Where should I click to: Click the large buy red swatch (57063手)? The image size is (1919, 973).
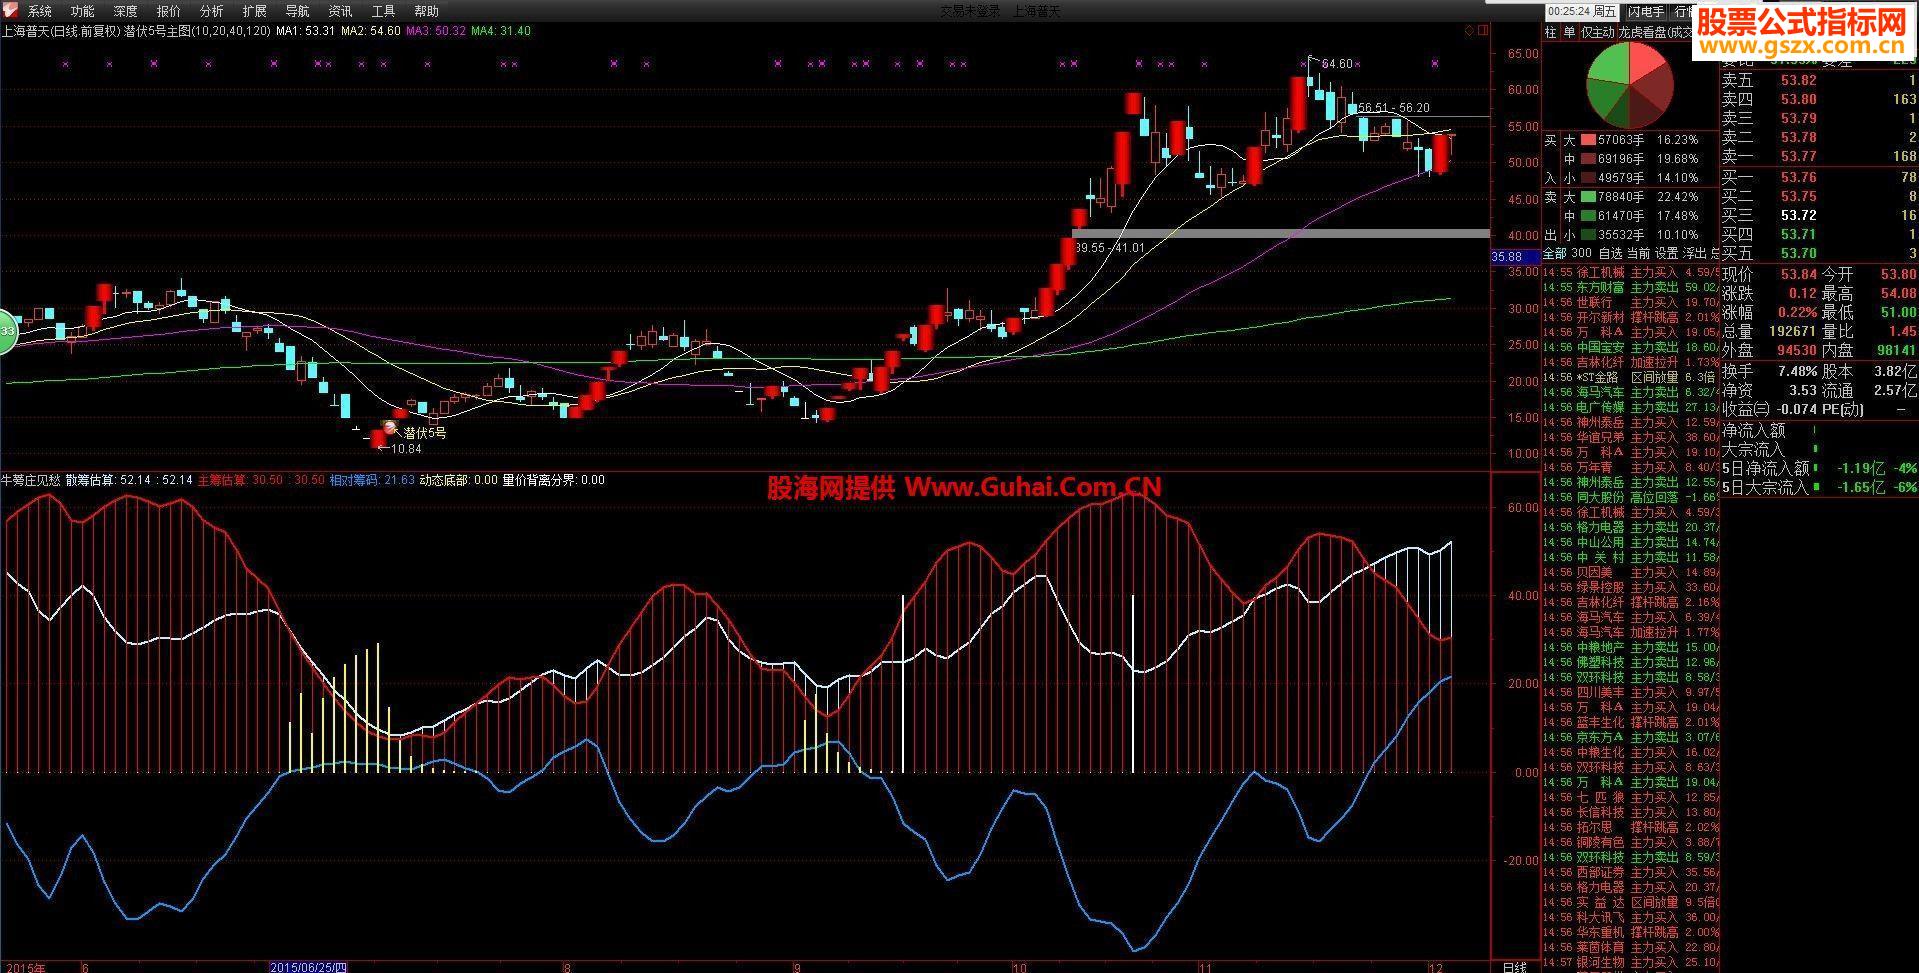pos(1588,141)
